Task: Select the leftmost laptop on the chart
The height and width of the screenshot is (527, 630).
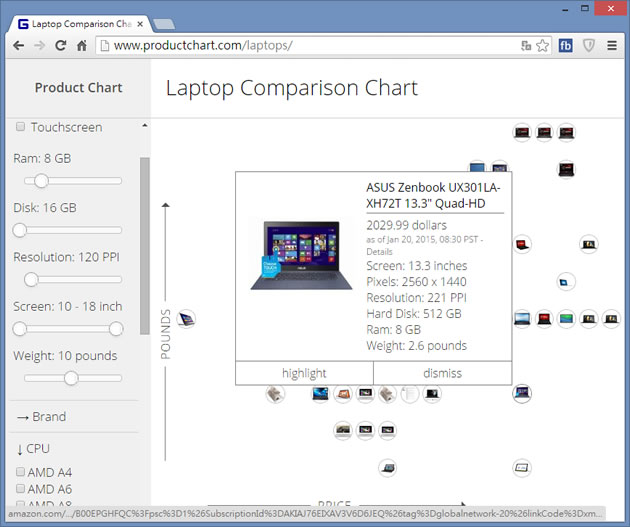Action: tap(186, 319)
